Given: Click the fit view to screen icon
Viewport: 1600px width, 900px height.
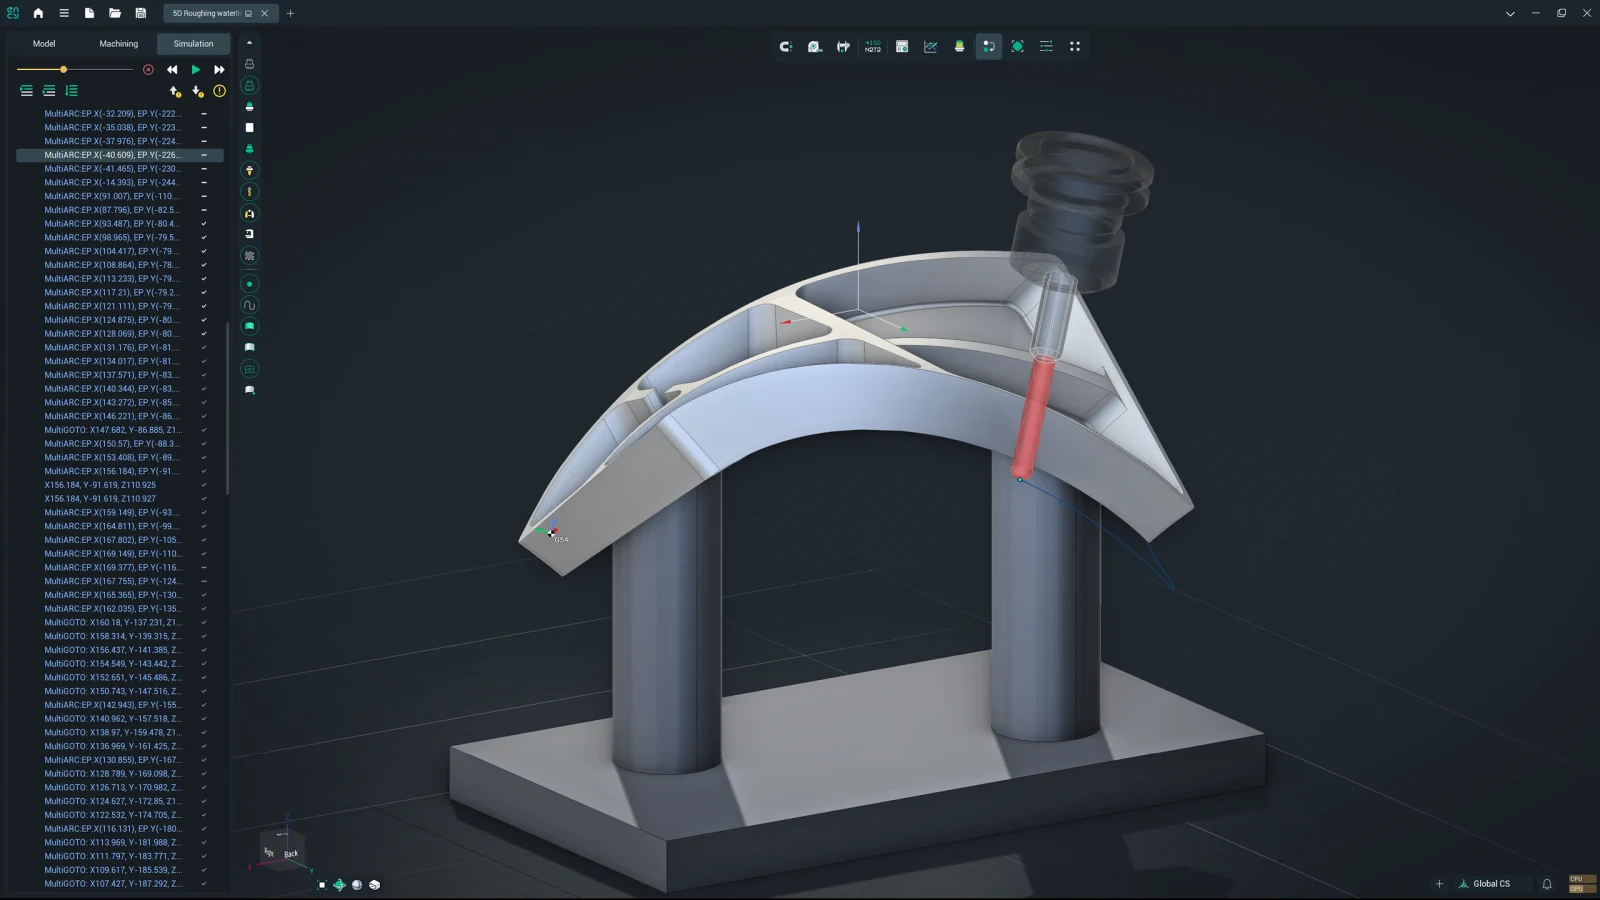Looking at the screenshot, I should tap(1017, 46).
